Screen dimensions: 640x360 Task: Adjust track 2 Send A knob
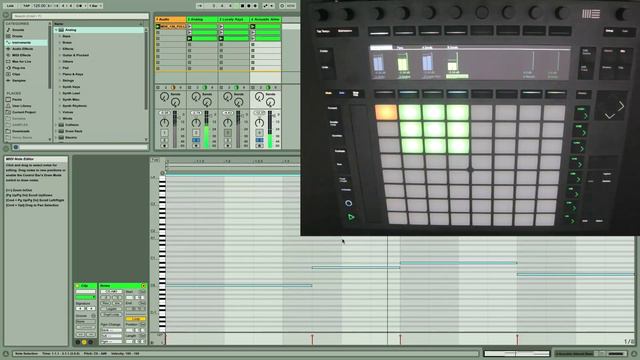196,97
